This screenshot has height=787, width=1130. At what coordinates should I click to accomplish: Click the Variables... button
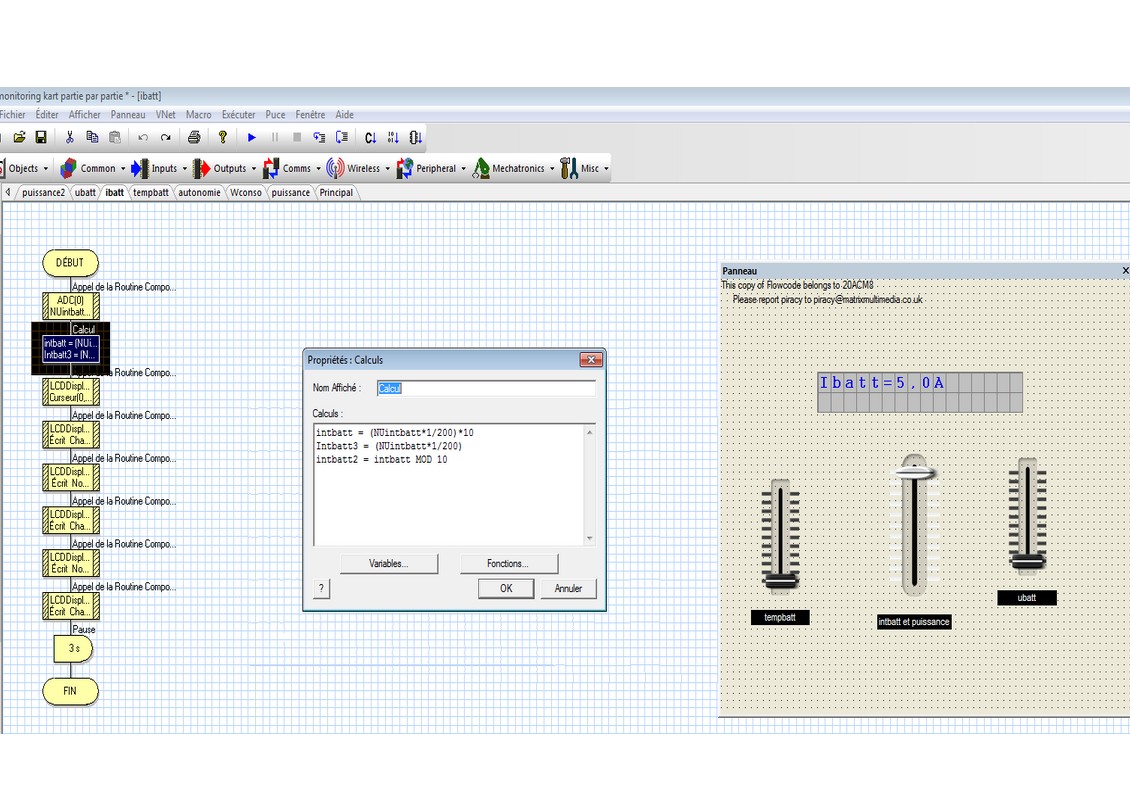click(x=388, y=564)
